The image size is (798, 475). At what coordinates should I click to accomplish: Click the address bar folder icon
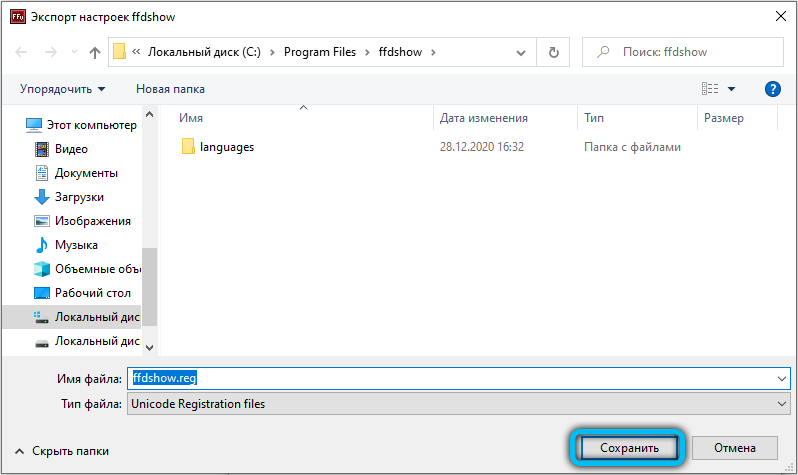coord(119,51)
